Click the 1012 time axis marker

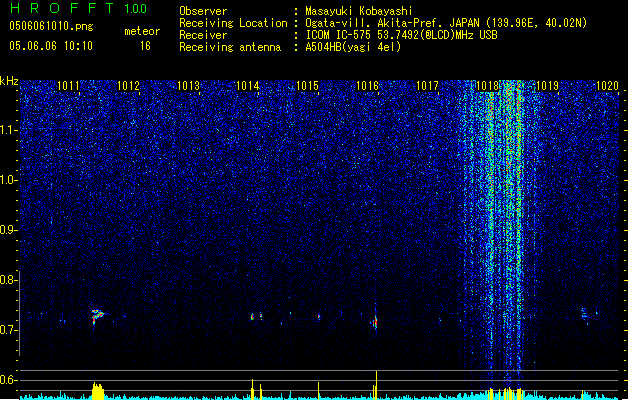[128, 86]
